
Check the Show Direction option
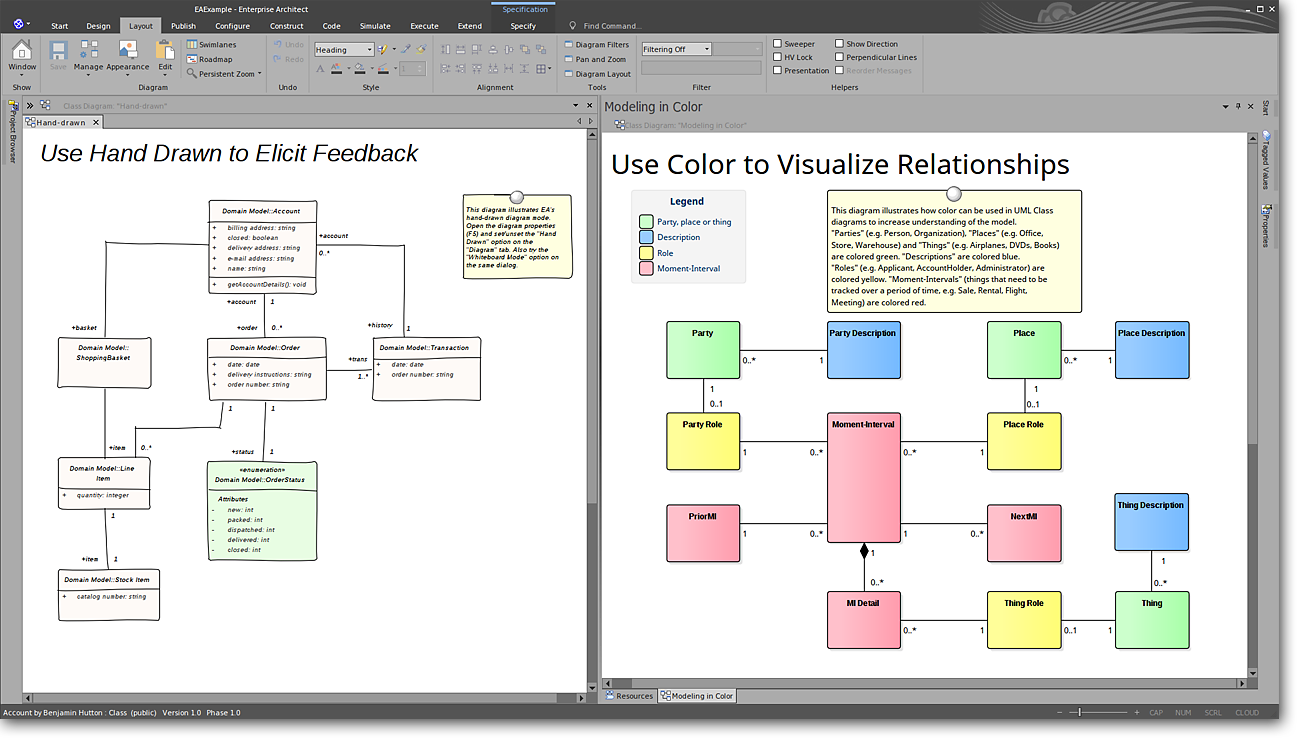coord(839,44)
